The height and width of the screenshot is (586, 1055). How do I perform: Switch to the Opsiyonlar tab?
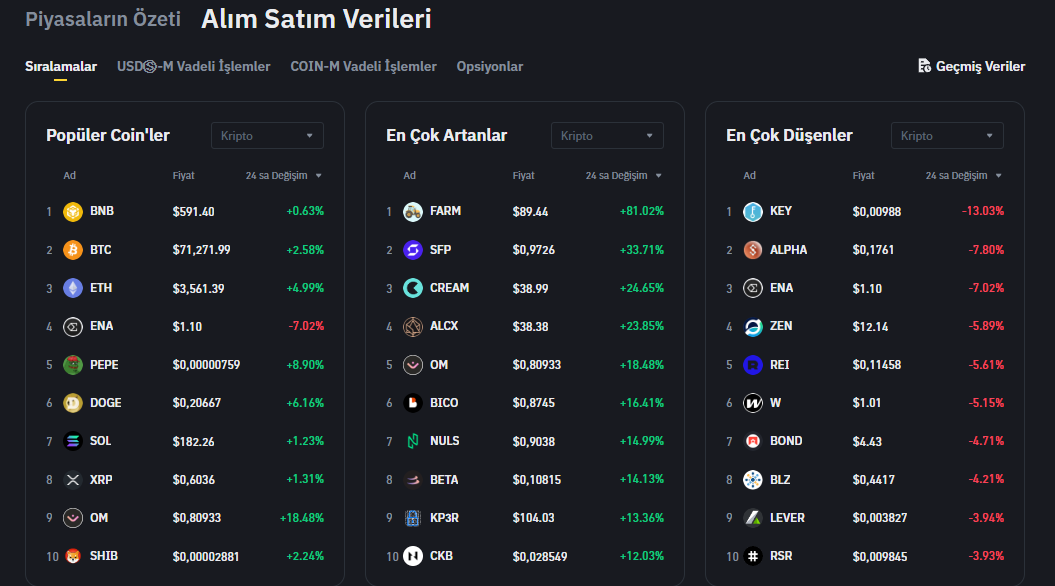click(x=490, y=67)
